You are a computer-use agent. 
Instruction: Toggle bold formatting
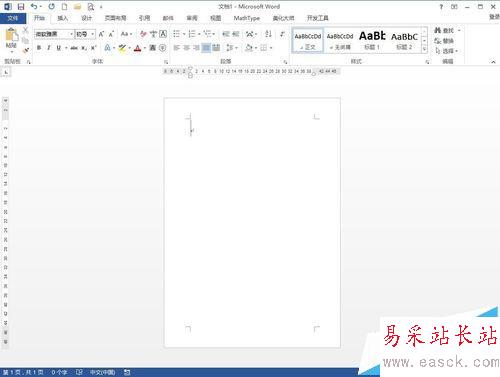click(39, 48)
